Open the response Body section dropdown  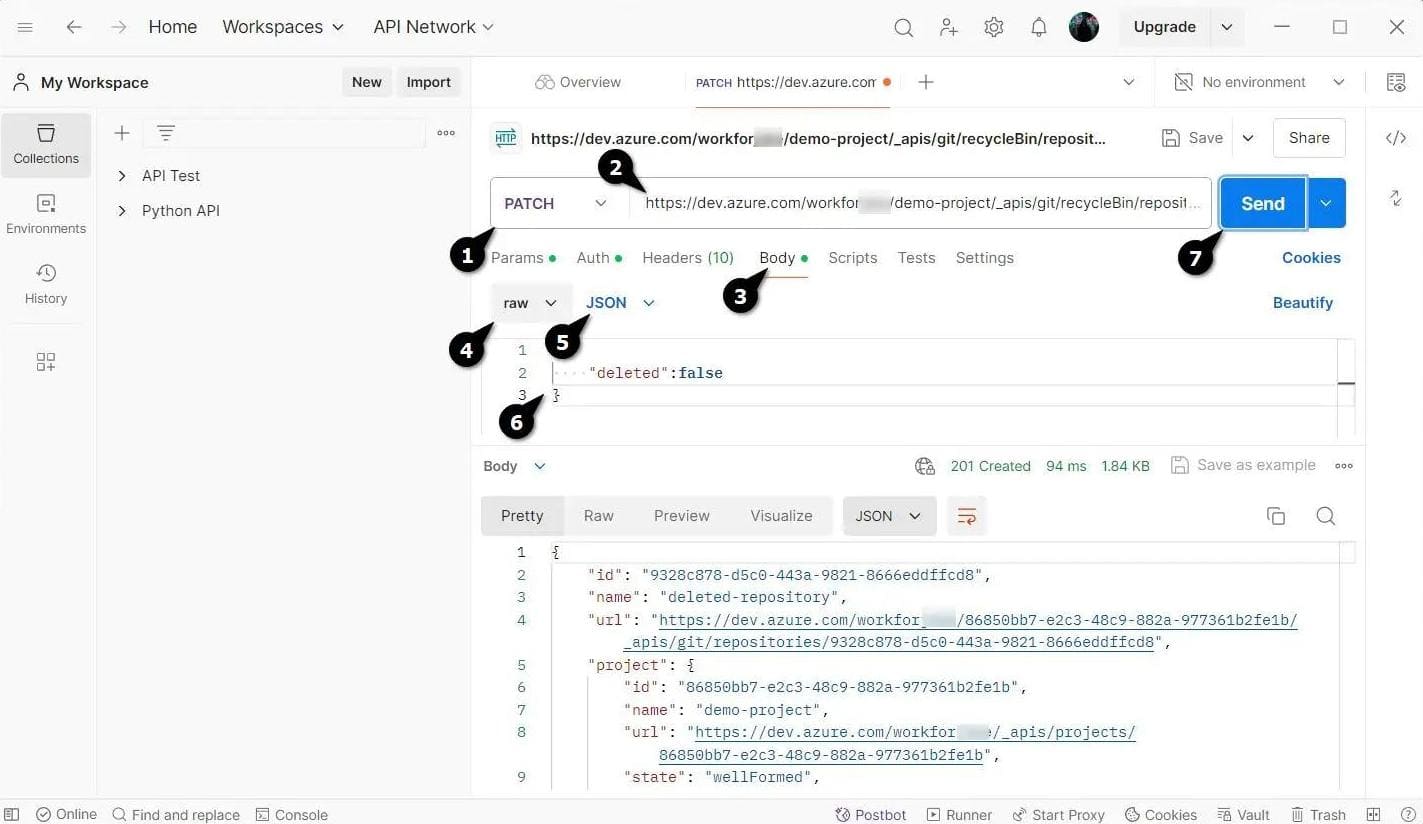(515, 466)
